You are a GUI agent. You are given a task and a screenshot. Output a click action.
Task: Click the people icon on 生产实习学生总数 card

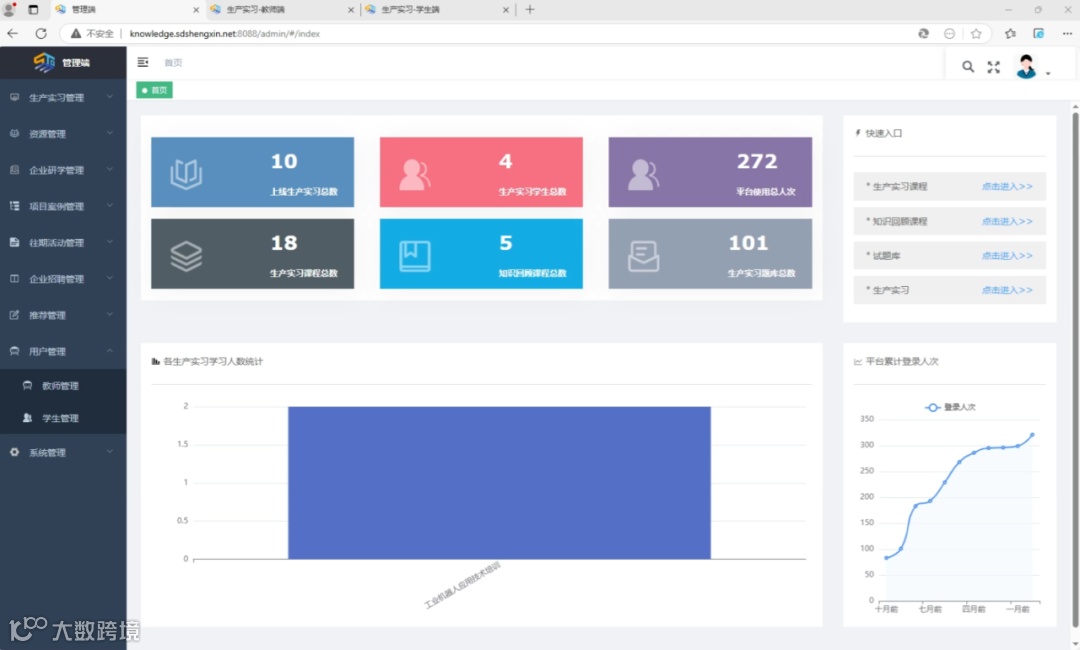point(415,175)
